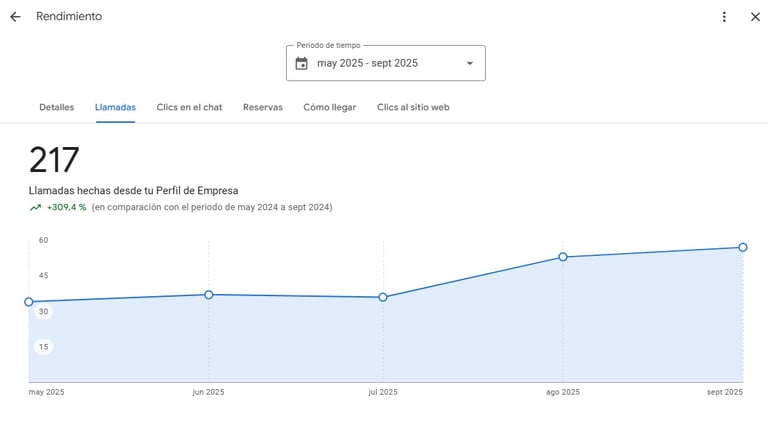Click the ago 2025 data point

pos(563,257)
